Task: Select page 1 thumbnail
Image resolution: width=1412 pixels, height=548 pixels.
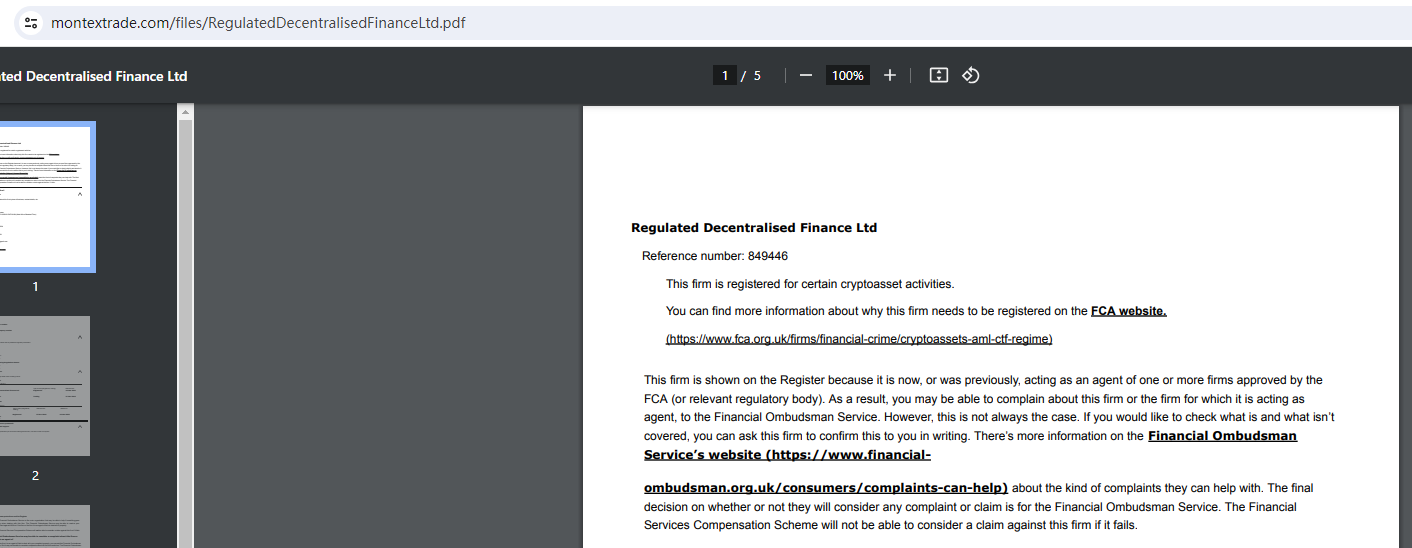Action: 45,197
